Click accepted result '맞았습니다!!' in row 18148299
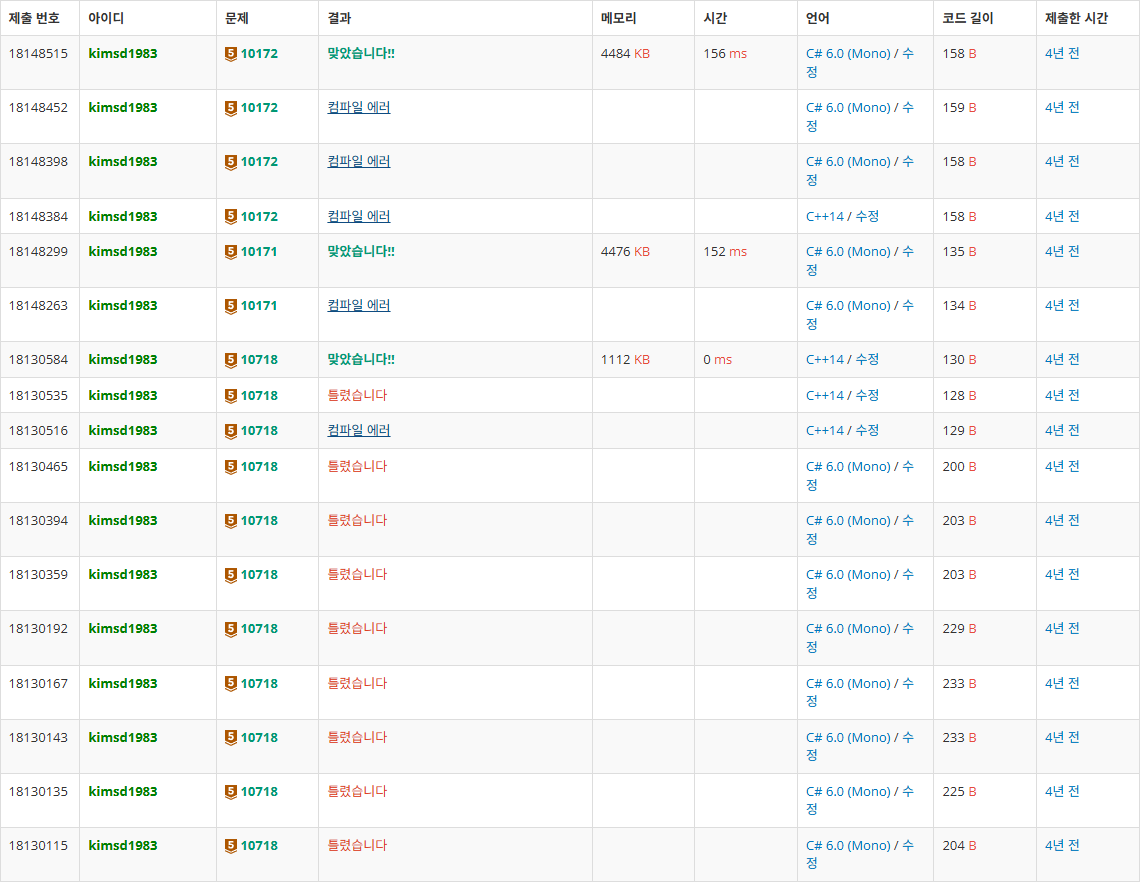 click(x=361, y=252)
